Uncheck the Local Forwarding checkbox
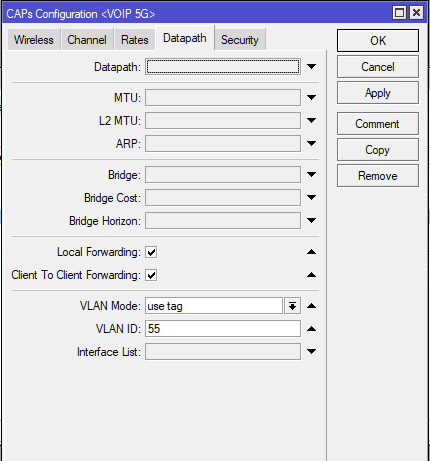 pos(151,252)
